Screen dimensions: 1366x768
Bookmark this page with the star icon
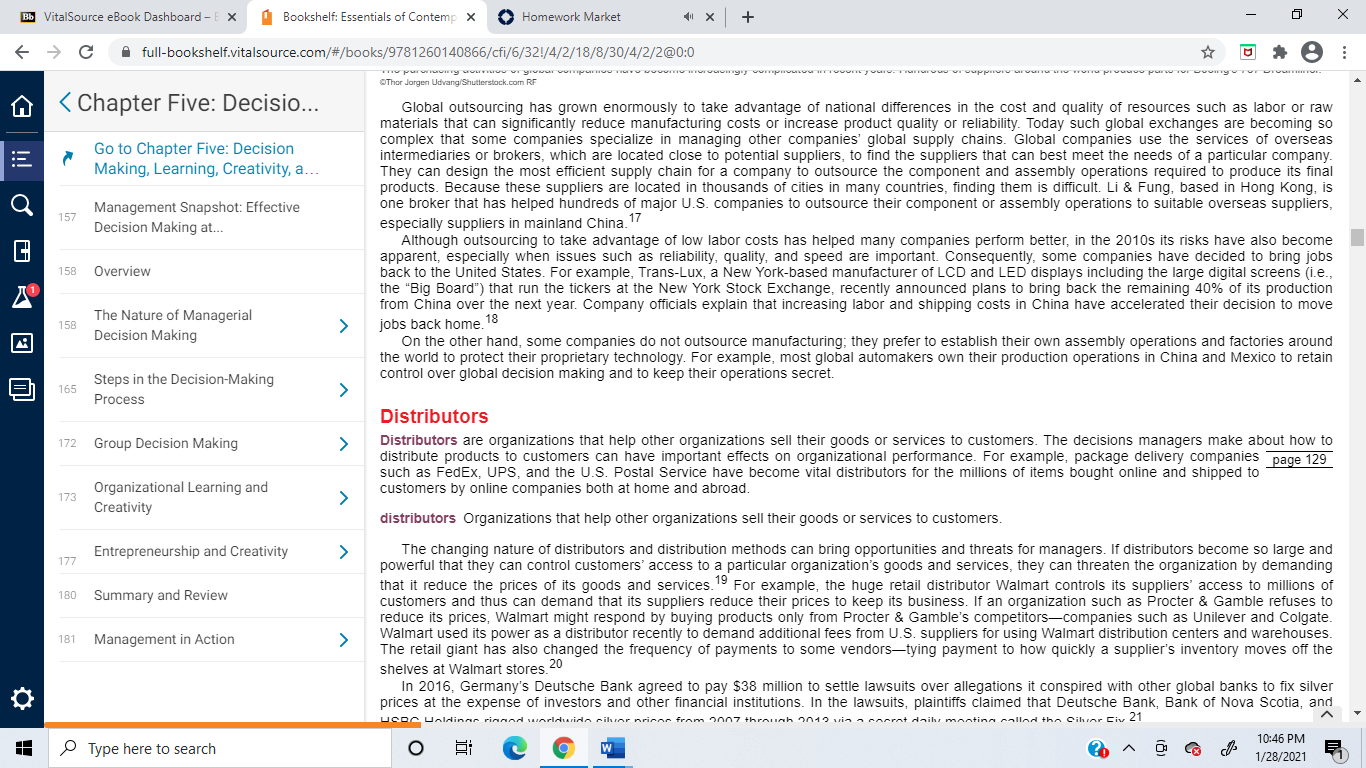(x=1208, y=52)
